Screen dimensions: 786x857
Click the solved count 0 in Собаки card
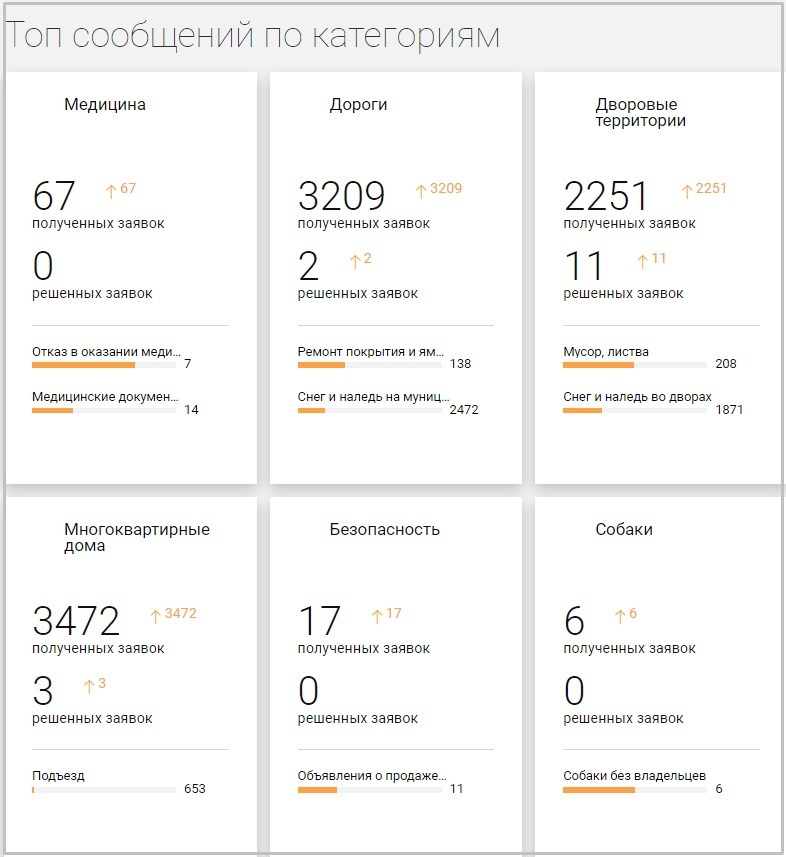pos(574,690)
